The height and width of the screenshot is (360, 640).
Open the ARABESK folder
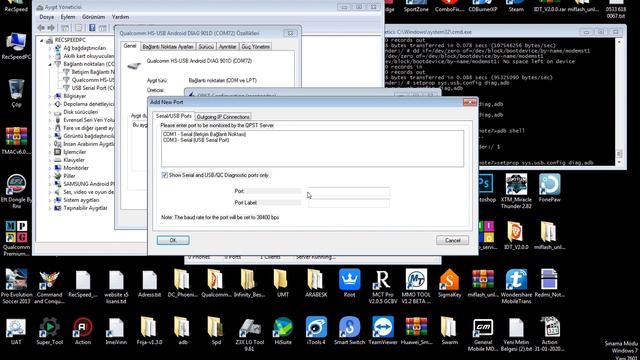[316, 282]
